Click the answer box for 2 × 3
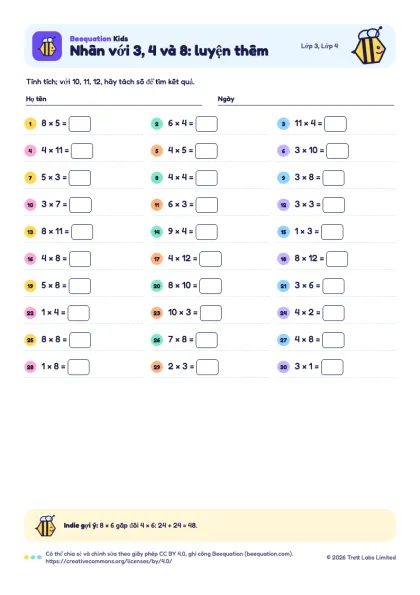Viewport: 420px width, 595px height. point(207,367)
